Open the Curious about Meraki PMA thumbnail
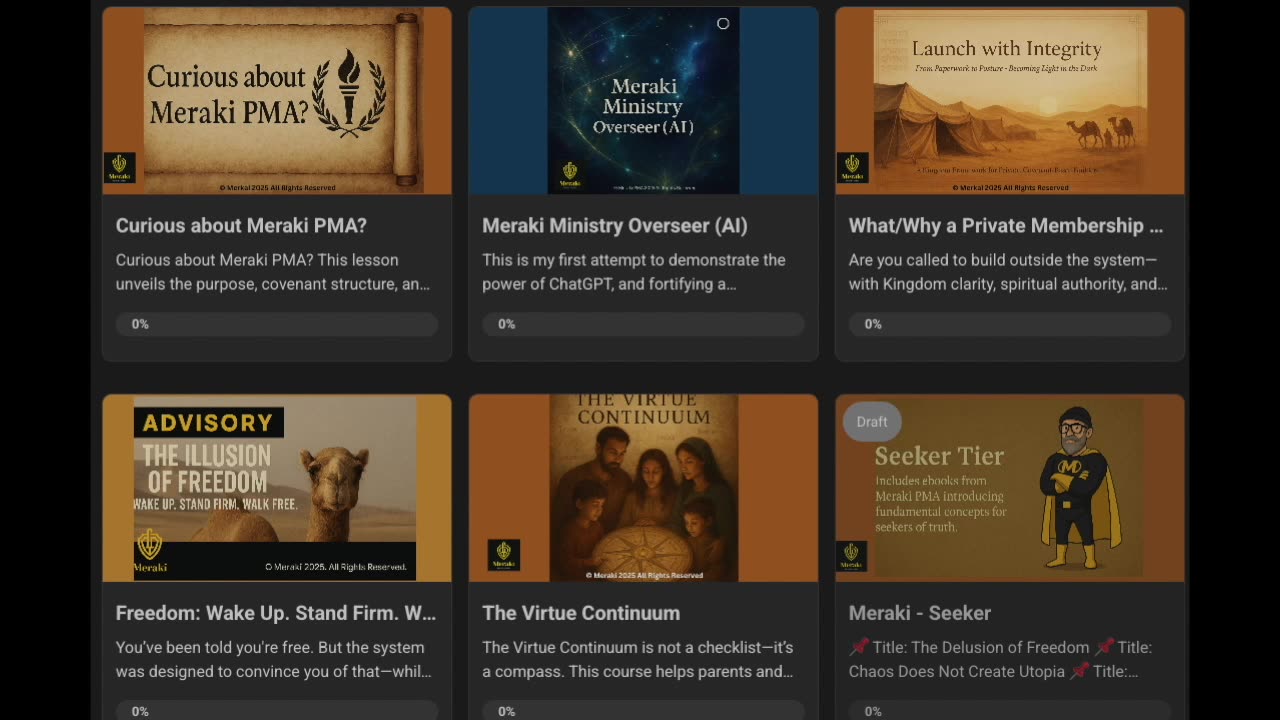This screenshot has height=720, width=1280. [x=277, y=100]
